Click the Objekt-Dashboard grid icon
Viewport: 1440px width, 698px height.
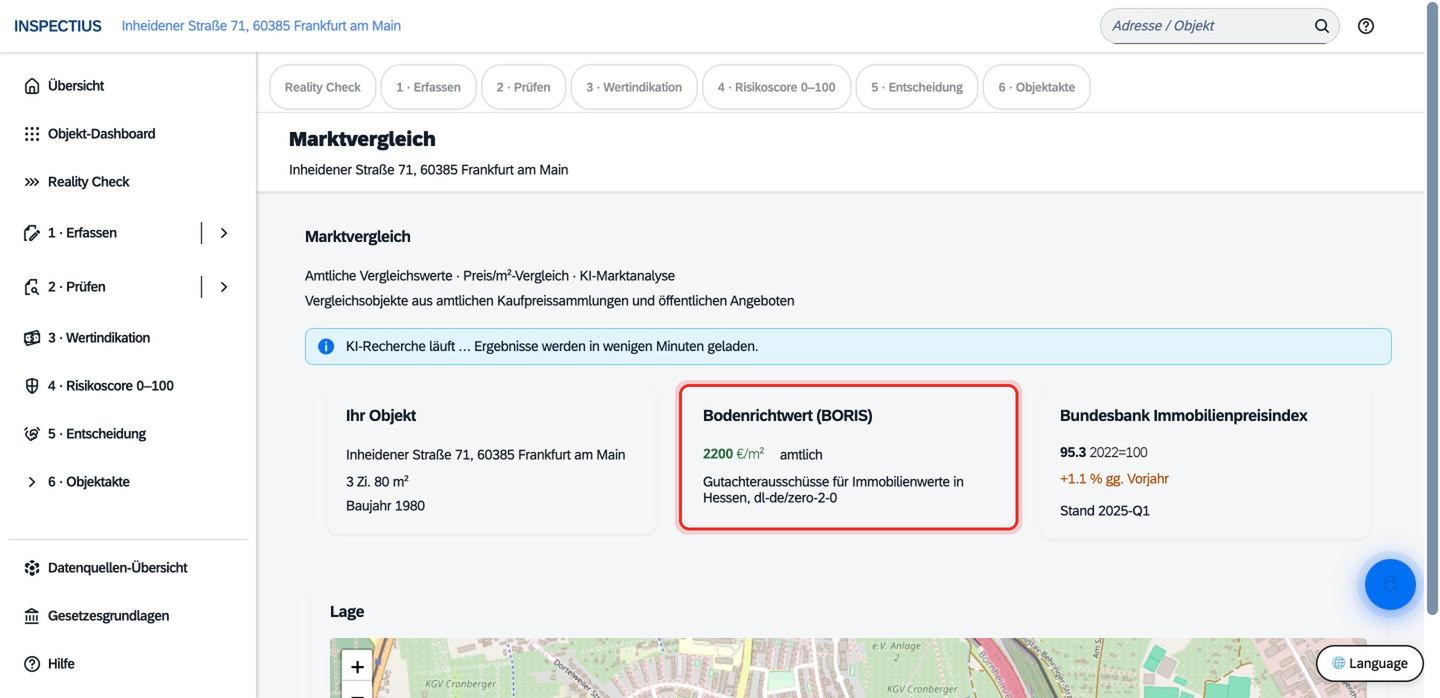[x=32, y=134]
